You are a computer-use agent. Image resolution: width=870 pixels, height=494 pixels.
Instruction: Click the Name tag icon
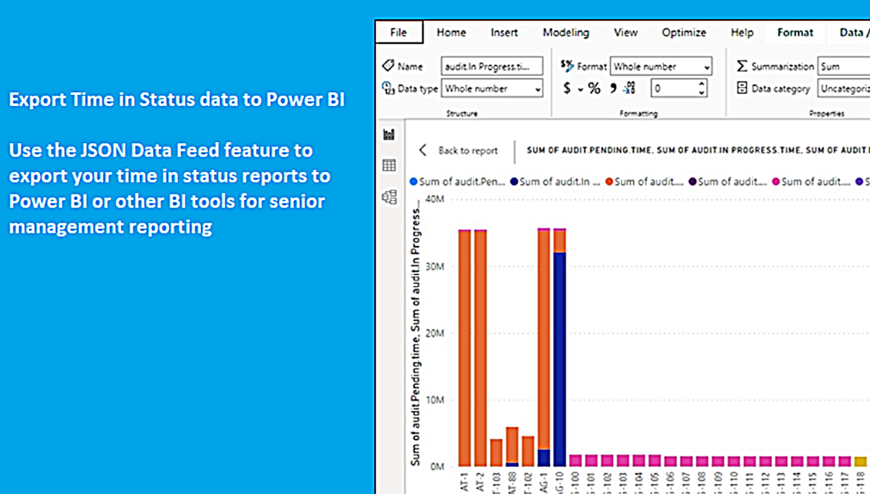[388, 65]
